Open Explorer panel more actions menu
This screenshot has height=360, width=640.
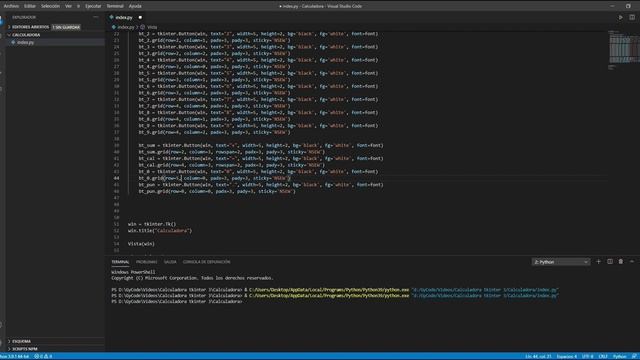[96, 17]
